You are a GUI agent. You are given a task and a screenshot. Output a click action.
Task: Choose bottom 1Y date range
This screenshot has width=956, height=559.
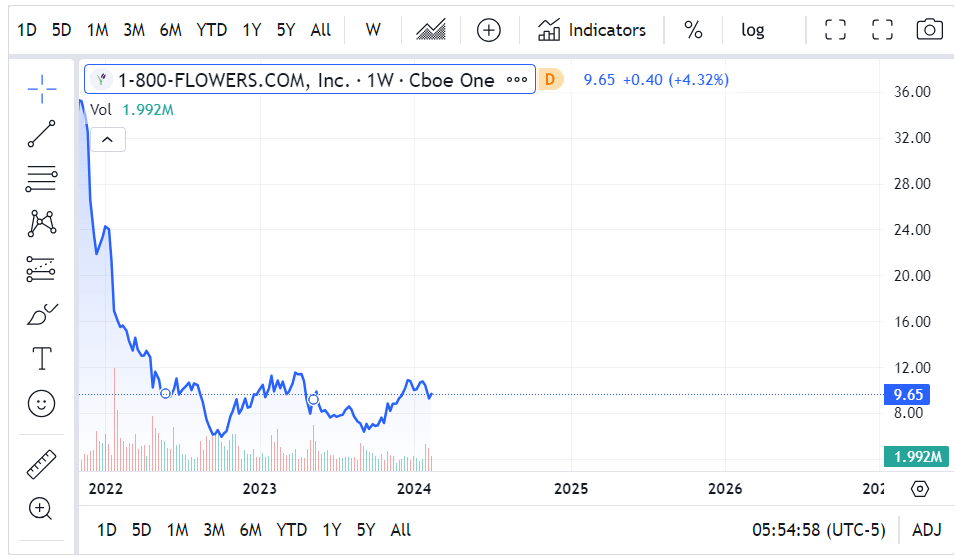pyautogui.click(x=332, y=530)
